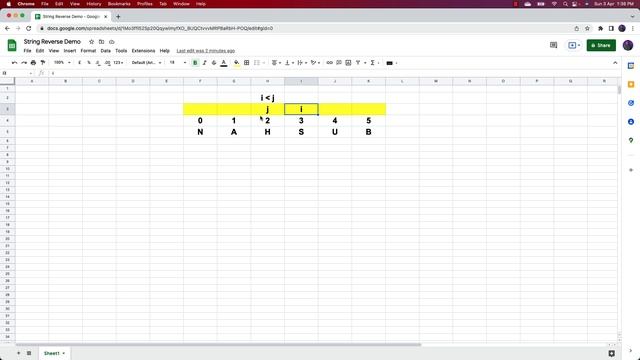Open the Sheets home icon
The image size is (640, 360).
point(12,45)
